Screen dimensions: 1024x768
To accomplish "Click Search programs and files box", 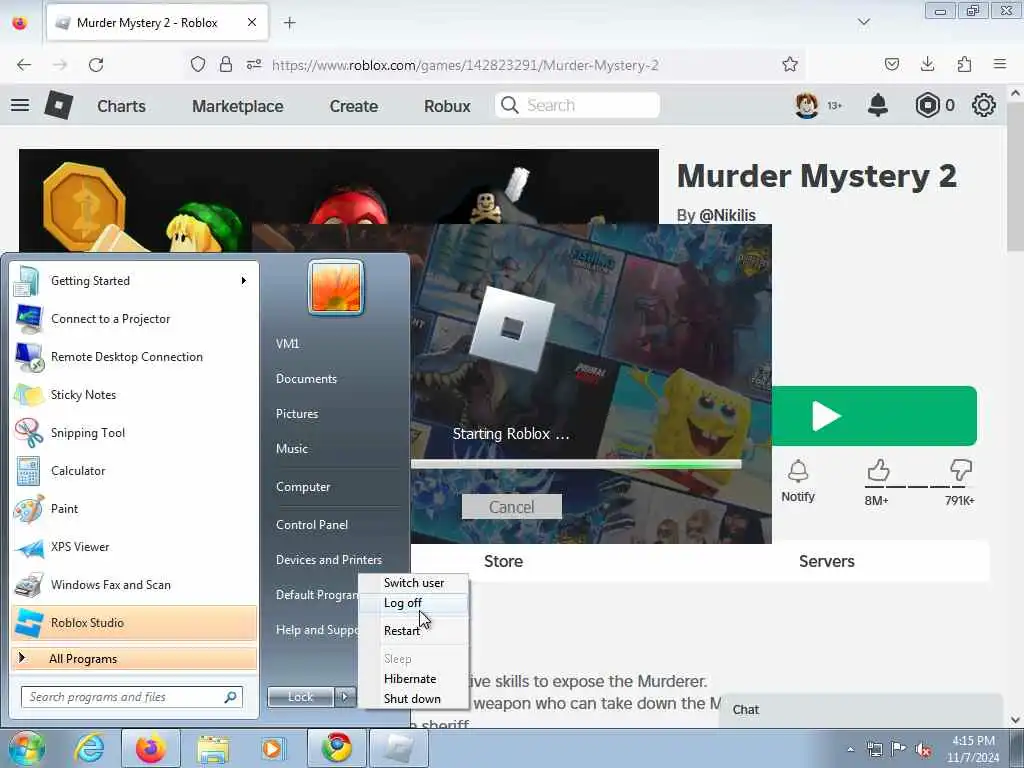I will pos(131,697).
